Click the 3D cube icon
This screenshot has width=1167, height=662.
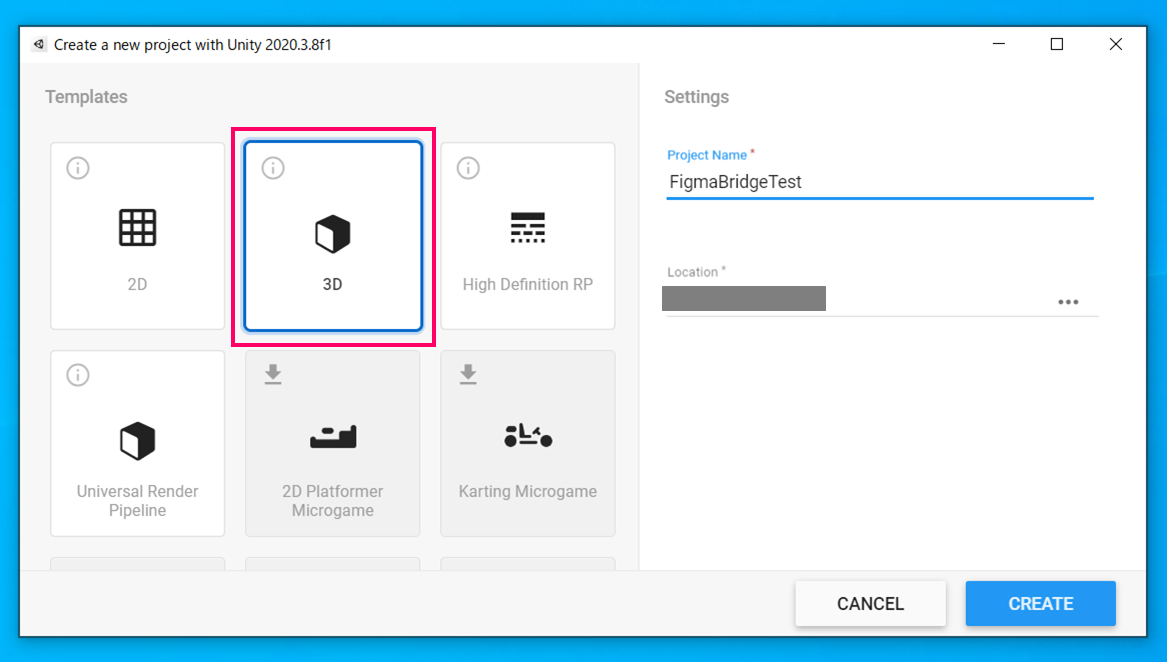point(333,234)
